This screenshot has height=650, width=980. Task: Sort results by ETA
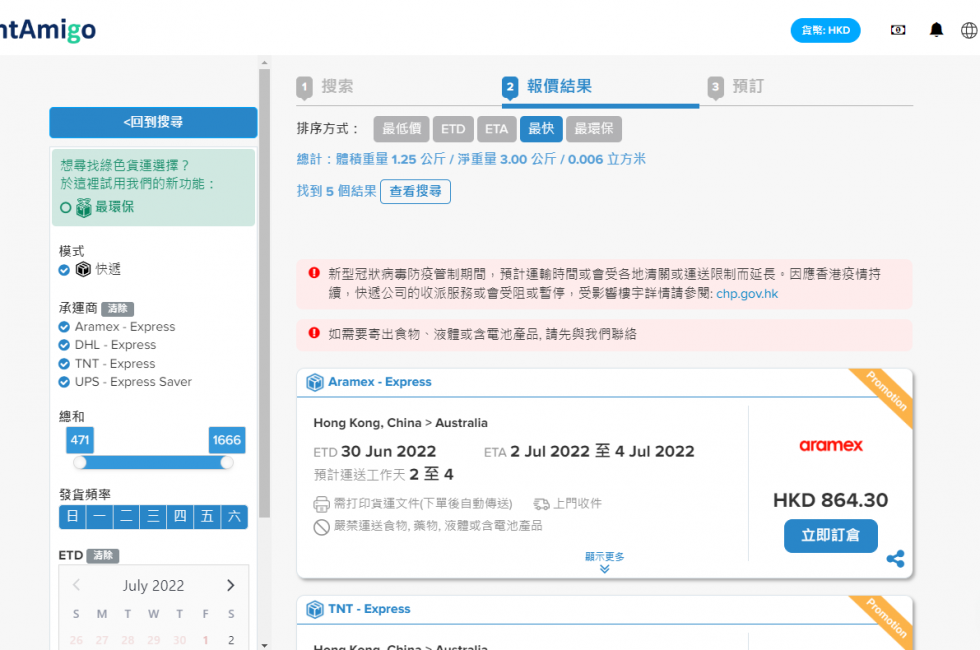coord(497,129)
